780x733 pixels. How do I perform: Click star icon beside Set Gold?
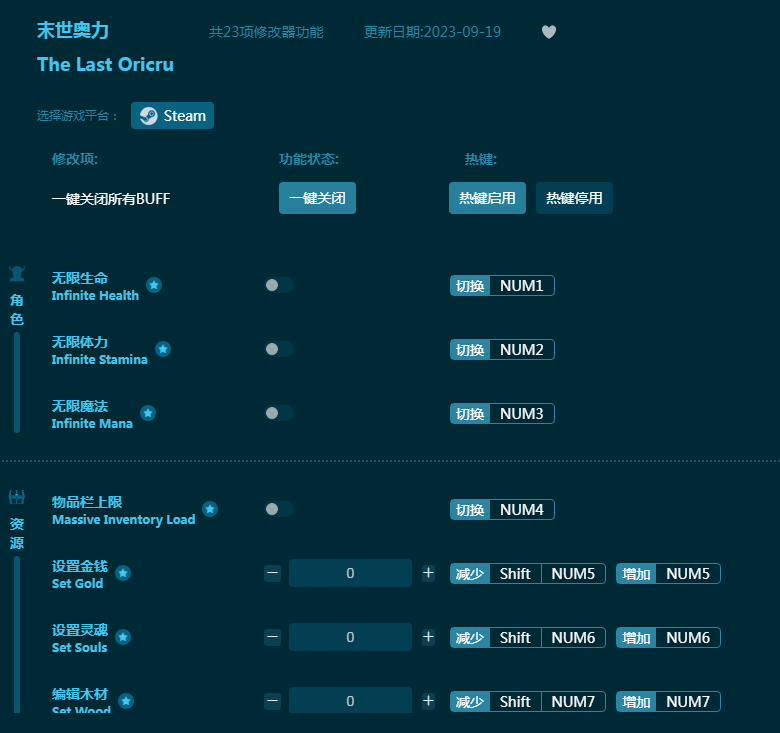(x=123, y=573)
